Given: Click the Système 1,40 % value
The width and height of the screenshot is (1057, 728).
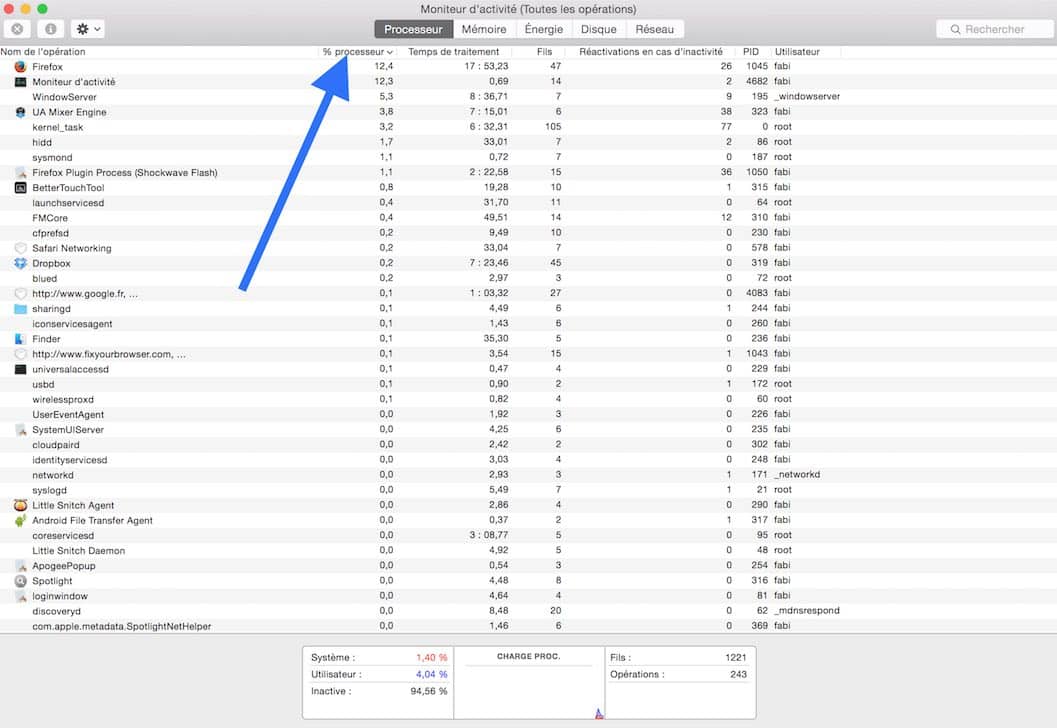Looking at the screenshot, I should [431, 657].
